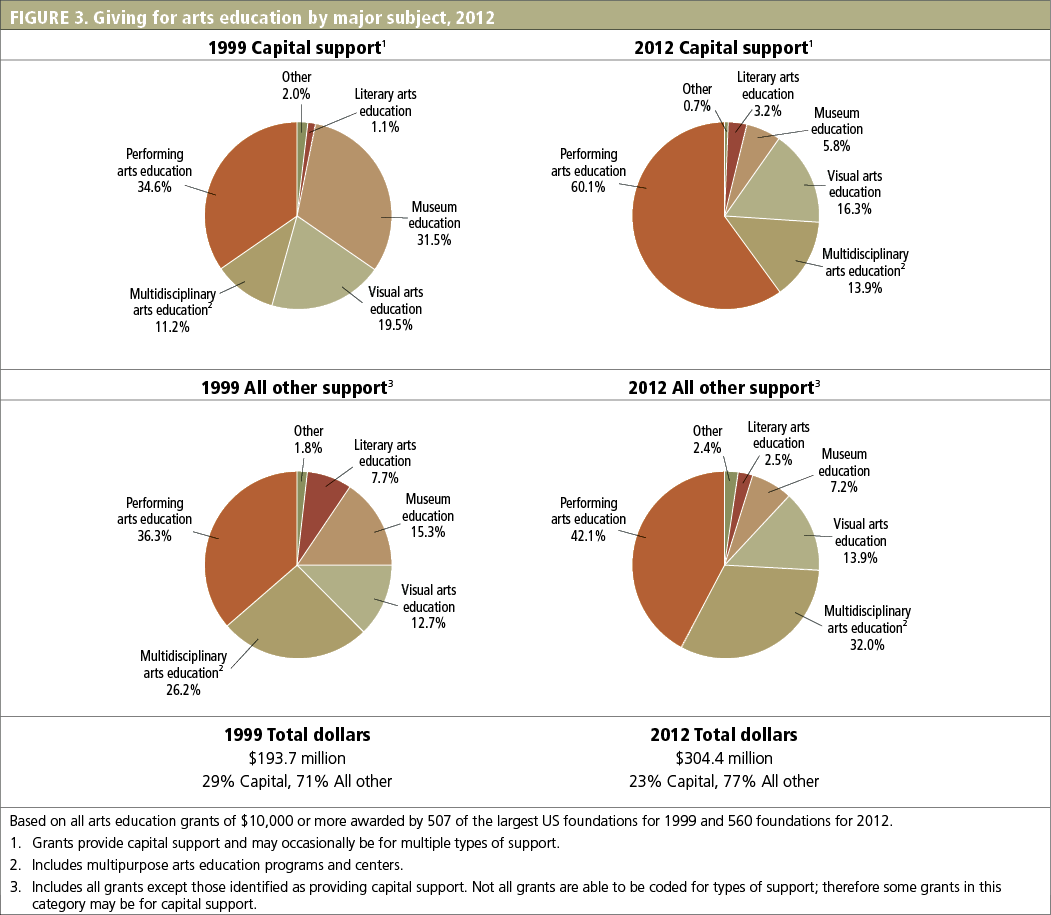Click '29% Capital, 71% All other' text
Image resolution: width=1051 pixels, height=915 pixels.
297,782
